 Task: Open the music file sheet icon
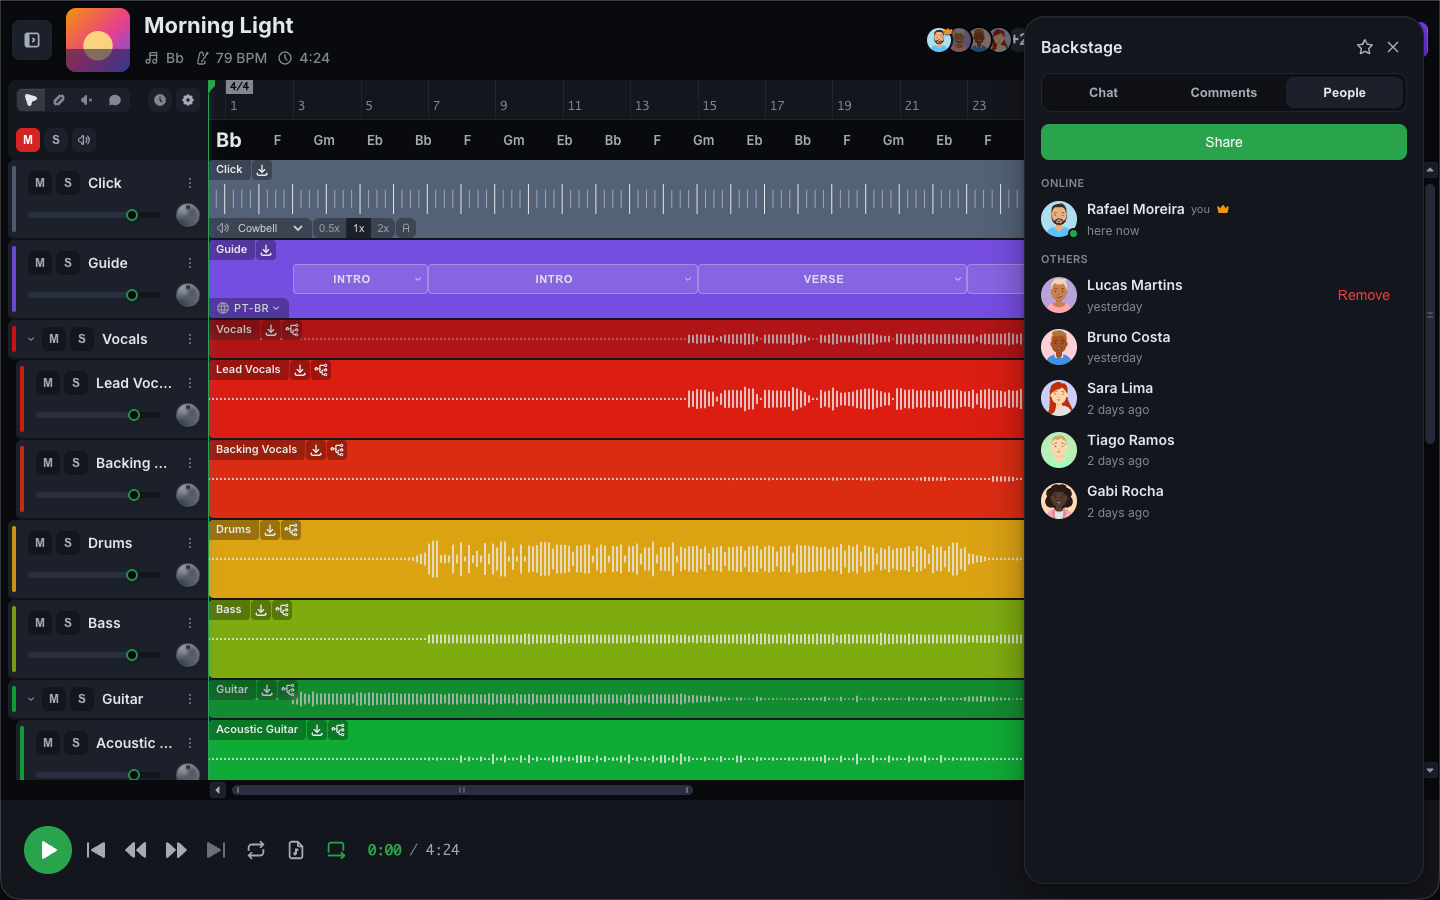(296, 850)
